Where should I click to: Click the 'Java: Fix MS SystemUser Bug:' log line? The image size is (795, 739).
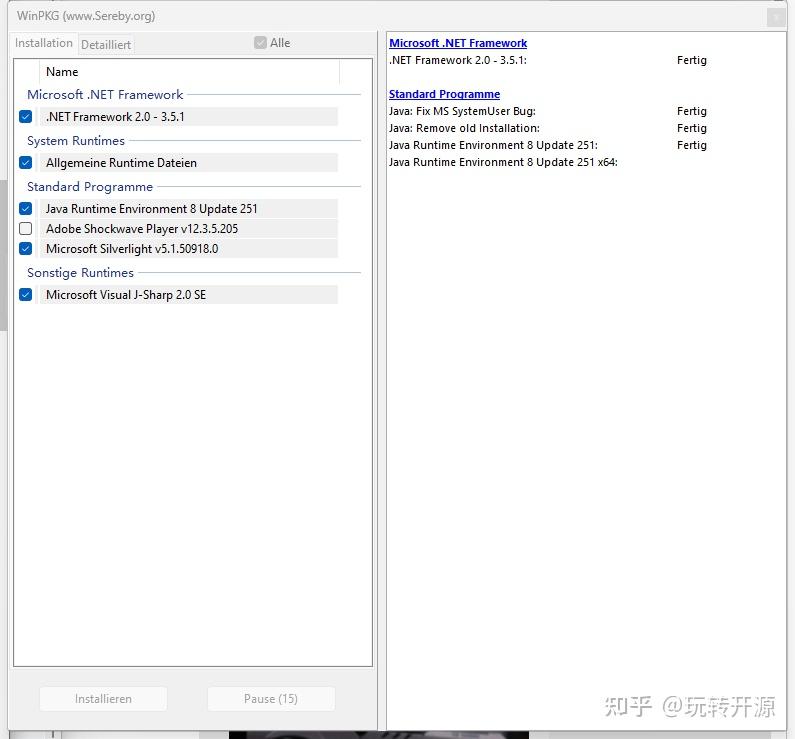[x=462, y=111]
